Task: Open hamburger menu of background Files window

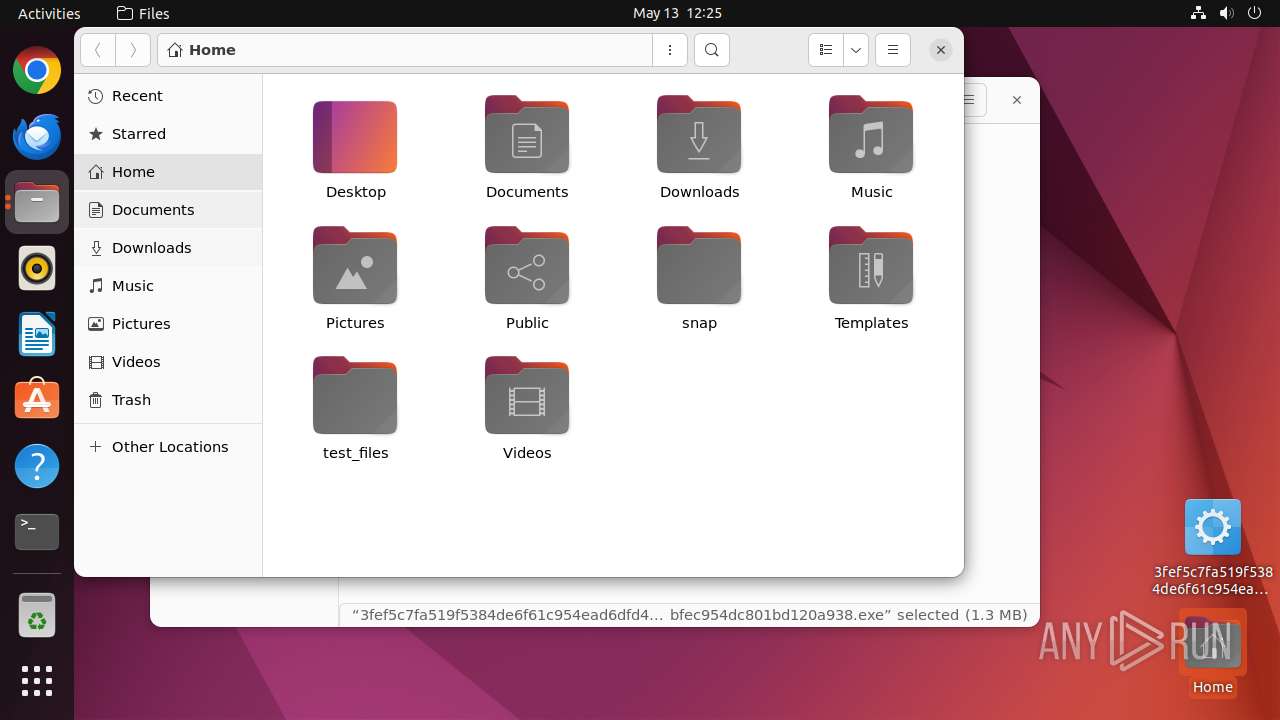Action: tap(972, 100)
